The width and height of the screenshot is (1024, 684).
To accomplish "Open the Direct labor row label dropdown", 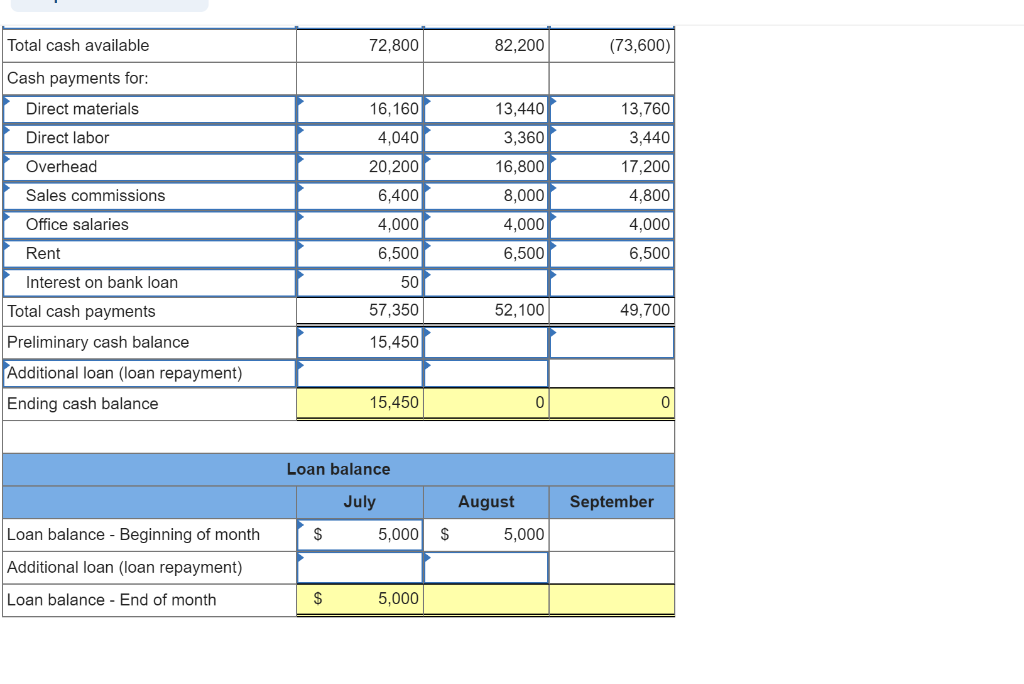I will coord(150,138).
